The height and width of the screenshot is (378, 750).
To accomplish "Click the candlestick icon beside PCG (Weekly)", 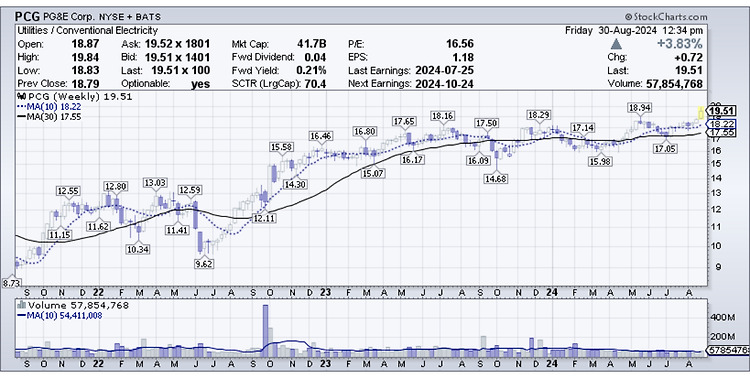I will (x=22, y=97).
